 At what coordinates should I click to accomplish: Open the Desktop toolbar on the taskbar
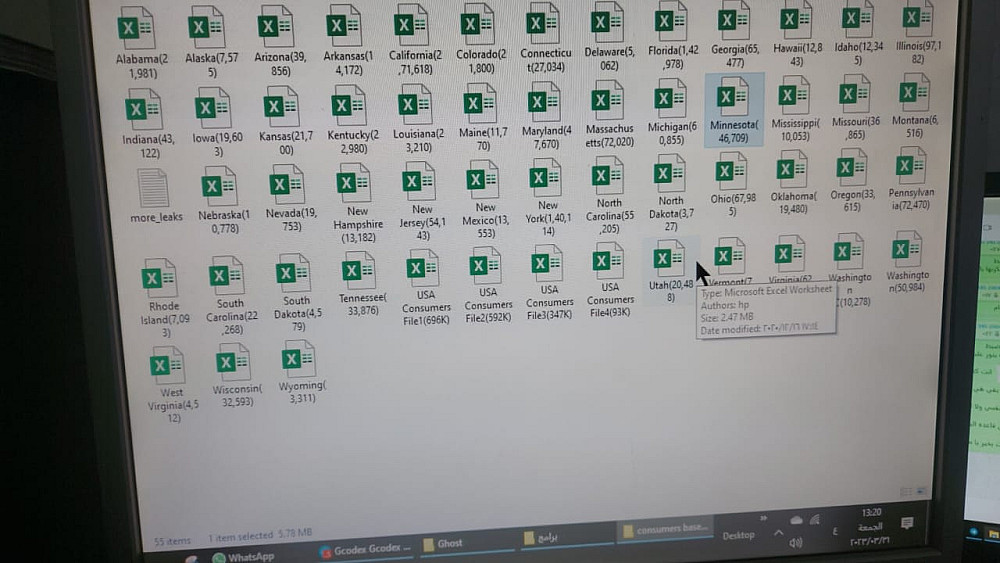coord(738,535)
